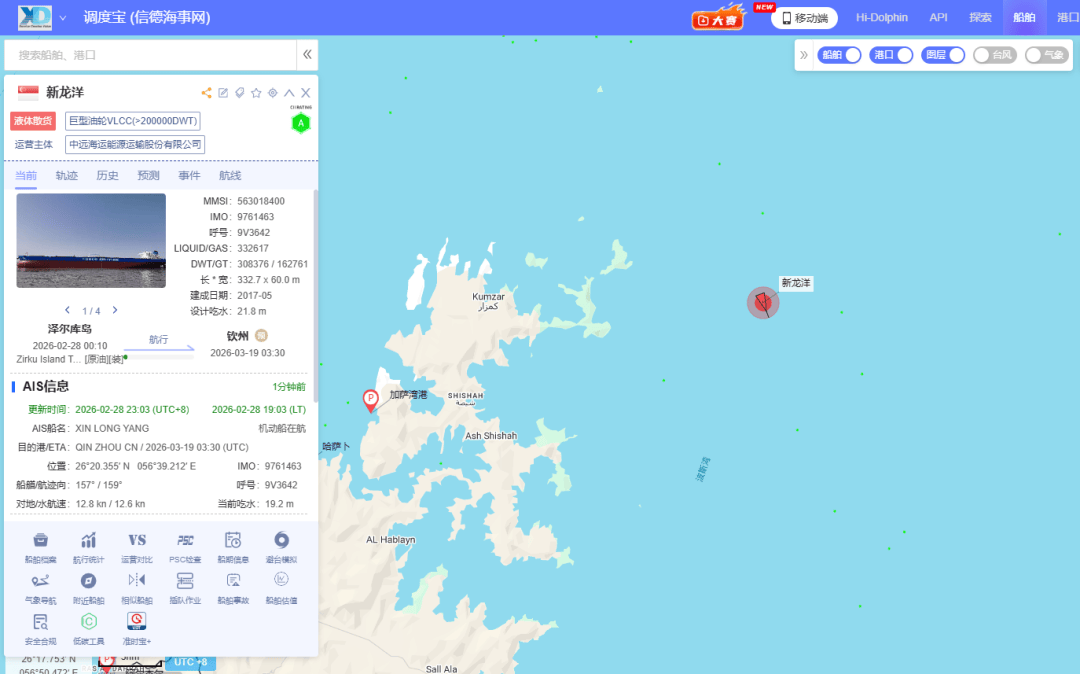This screenshot has width=1080, height=674.
Task: Collapse the left sidebar with double chevron
Action: 308,55
